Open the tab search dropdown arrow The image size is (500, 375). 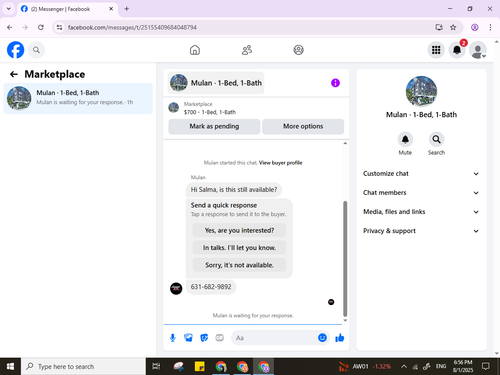click(9, 9)
